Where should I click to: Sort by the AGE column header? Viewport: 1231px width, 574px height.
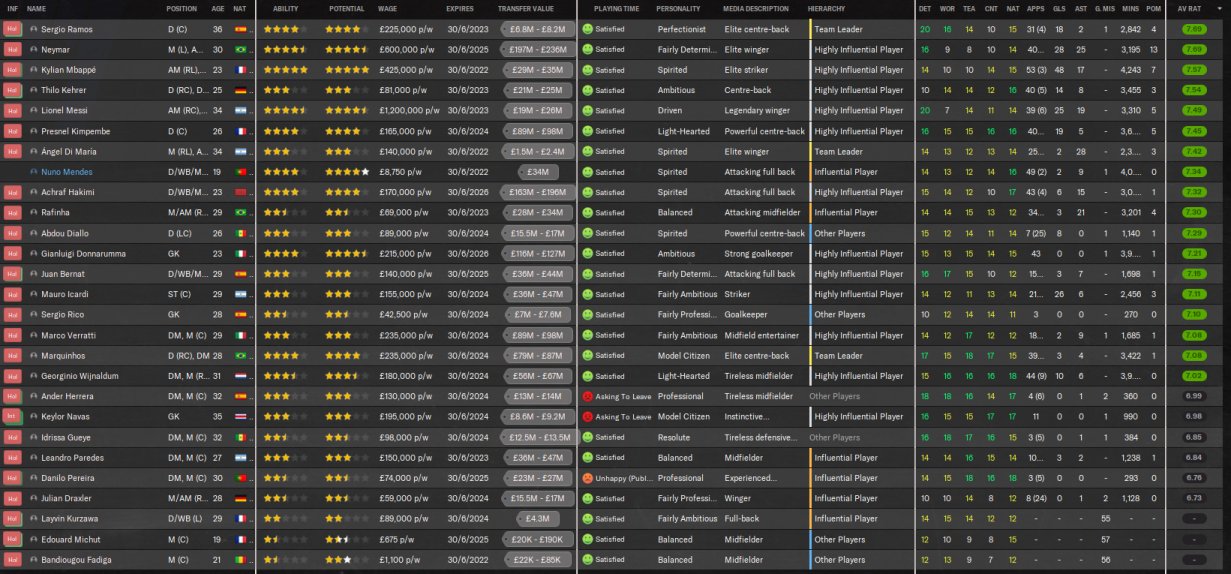(x=218, y=9)
